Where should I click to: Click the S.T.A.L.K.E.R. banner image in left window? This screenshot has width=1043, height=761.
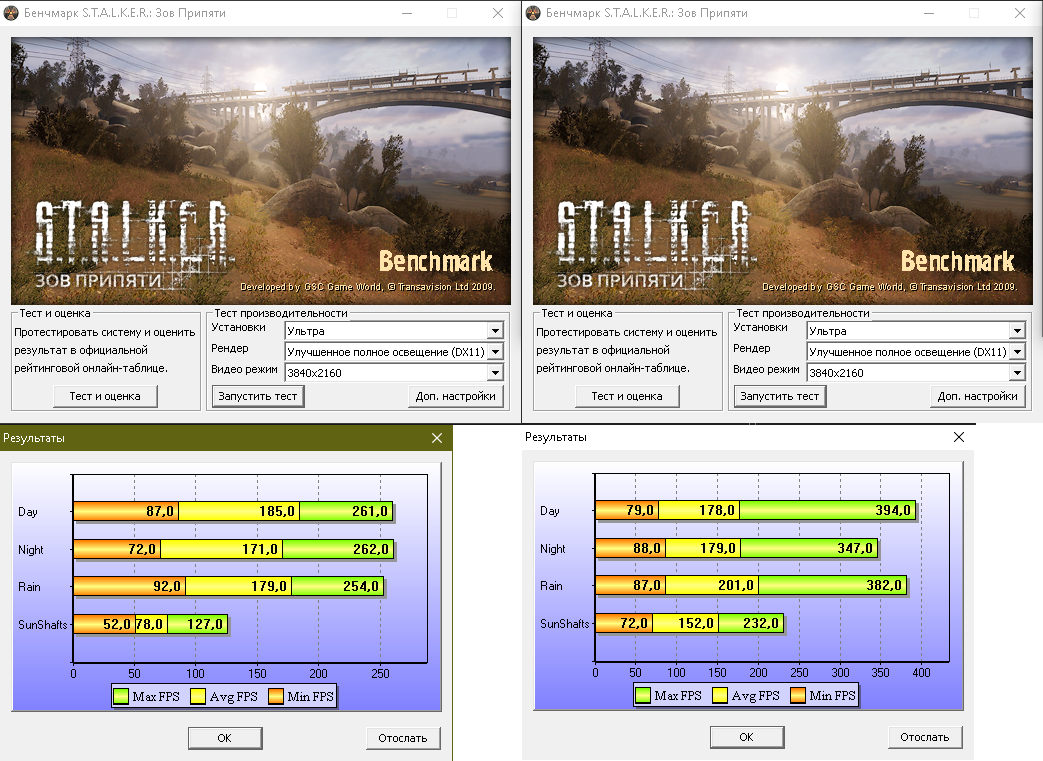(261, 171)
